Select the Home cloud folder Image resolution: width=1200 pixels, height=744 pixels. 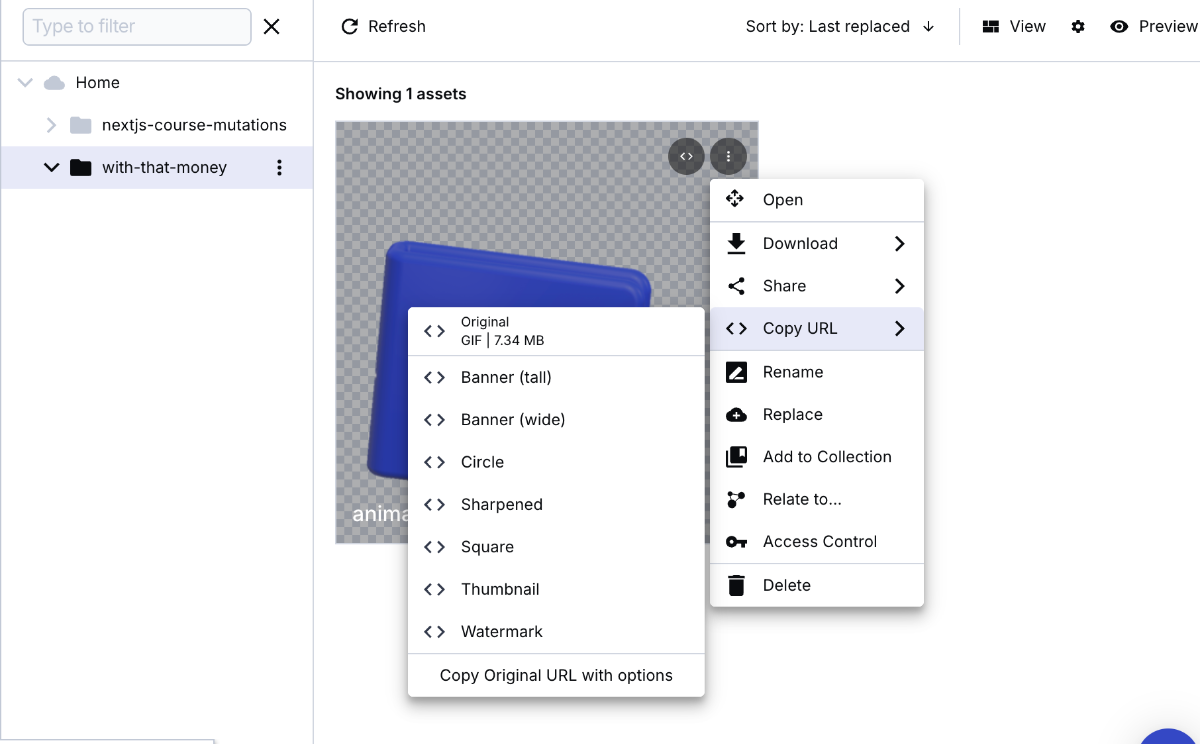tap(82, 83)
